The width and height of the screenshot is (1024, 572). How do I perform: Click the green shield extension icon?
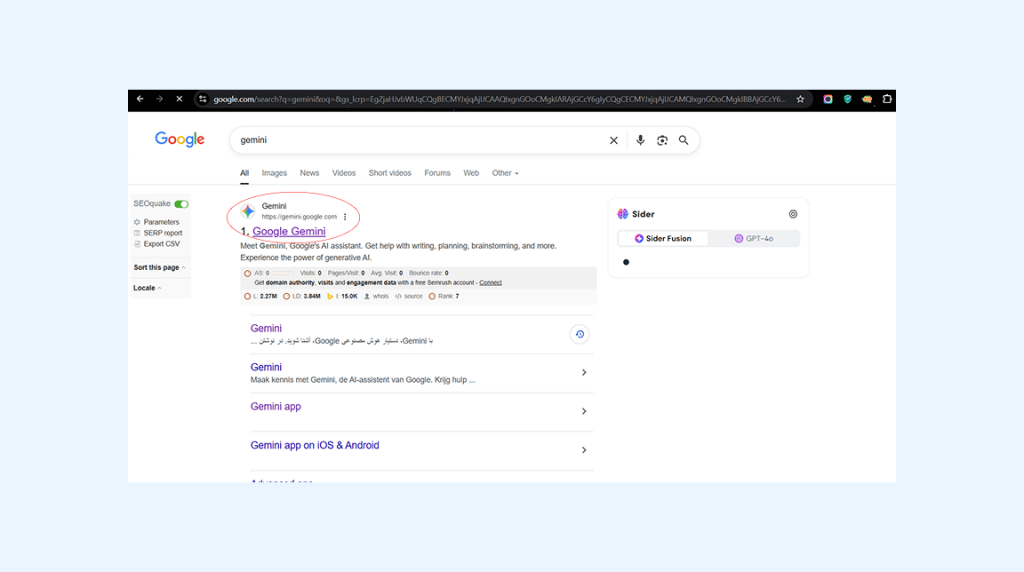pyautogui.click(x=847, y=99)
